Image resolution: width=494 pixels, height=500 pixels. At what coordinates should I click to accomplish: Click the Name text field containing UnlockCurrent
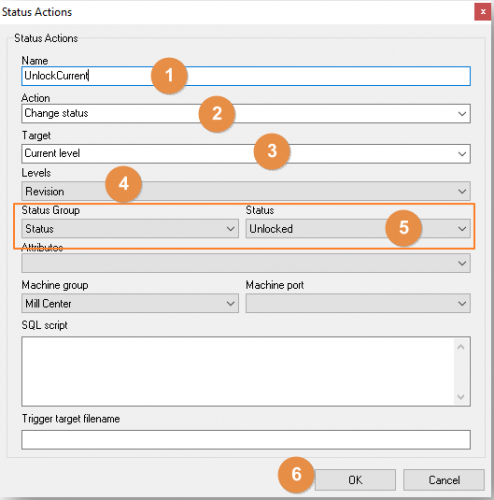246,76
